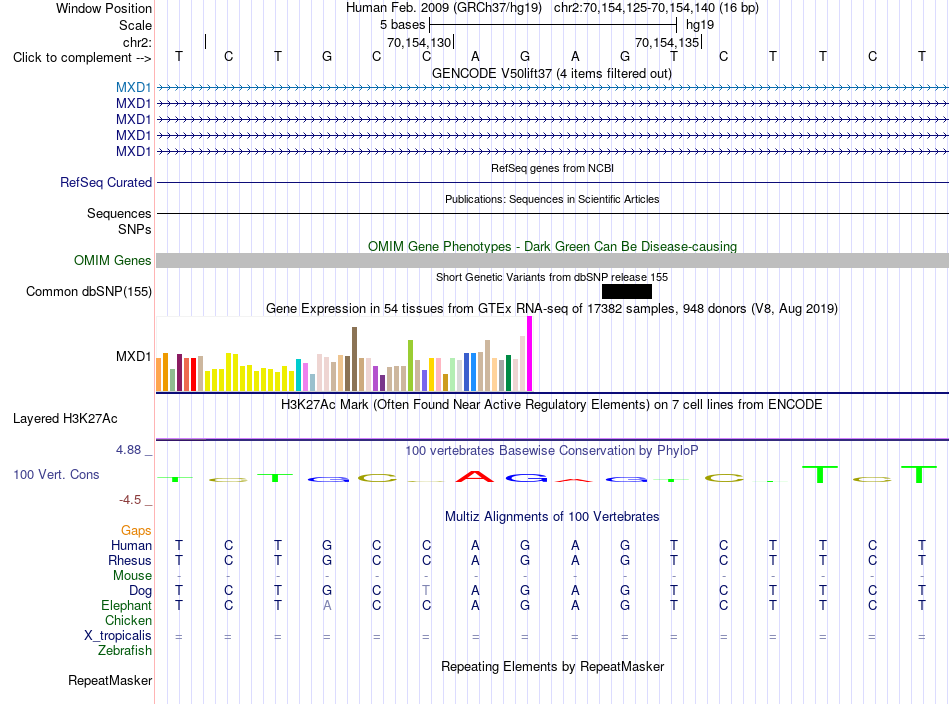Click the red A in the conservation logo
The height and width of the screenshot is (704, 950).
(x=475, y=477)
